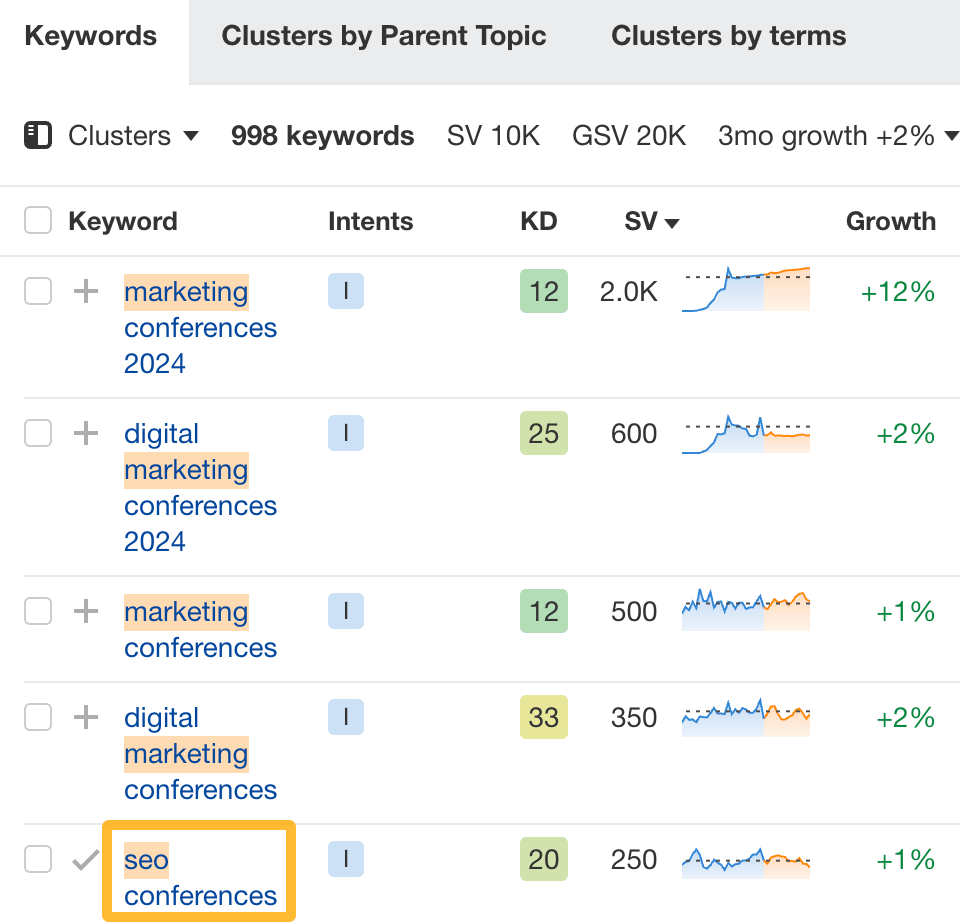Click the plus icon beside 'digital marketing conferences 2024'
The image size is (960, 924).
(86, 433)
